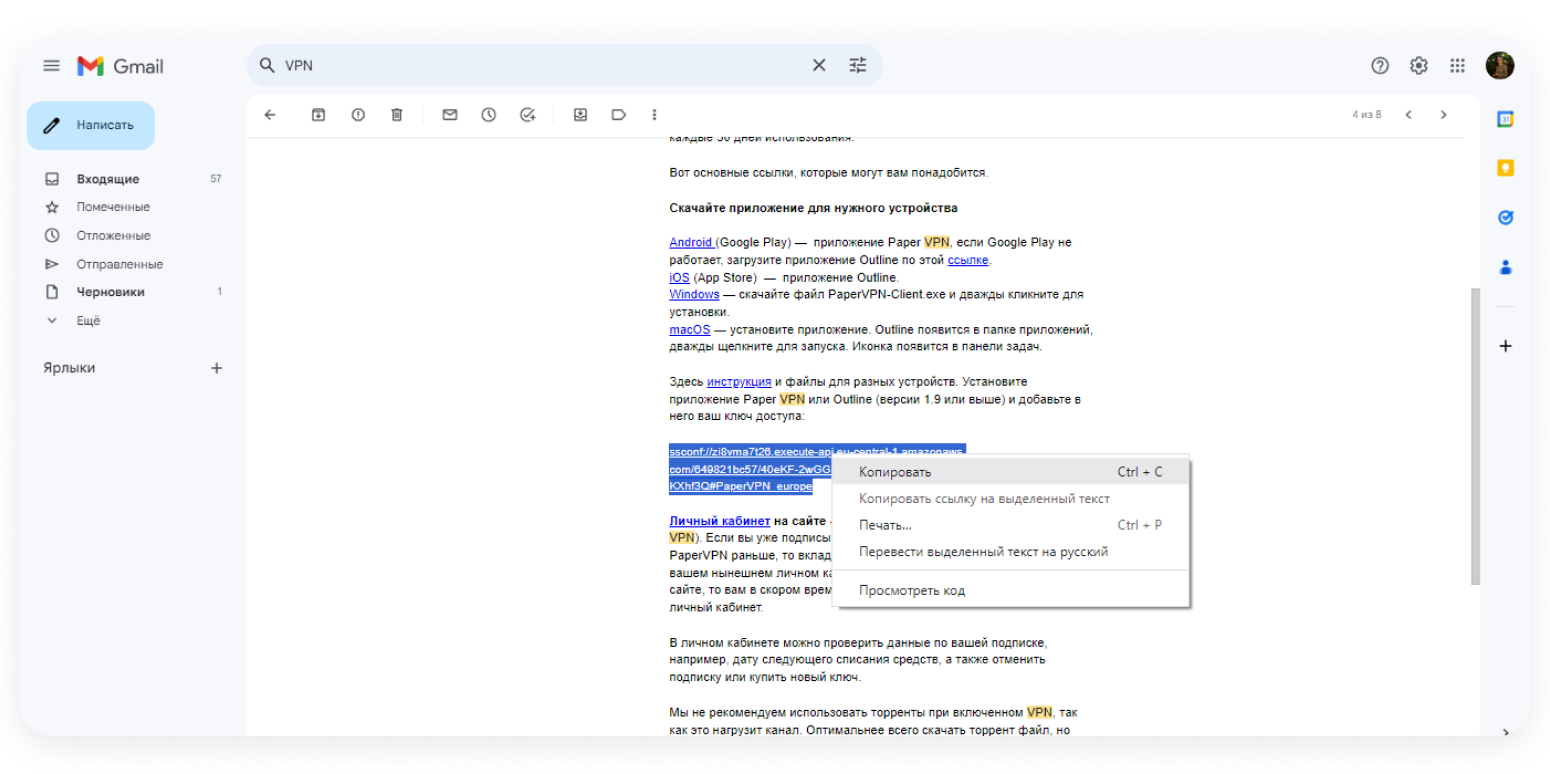This screenshot has height=774, width=1550.
Task: Click the VPN search input field
Action: 540,66
